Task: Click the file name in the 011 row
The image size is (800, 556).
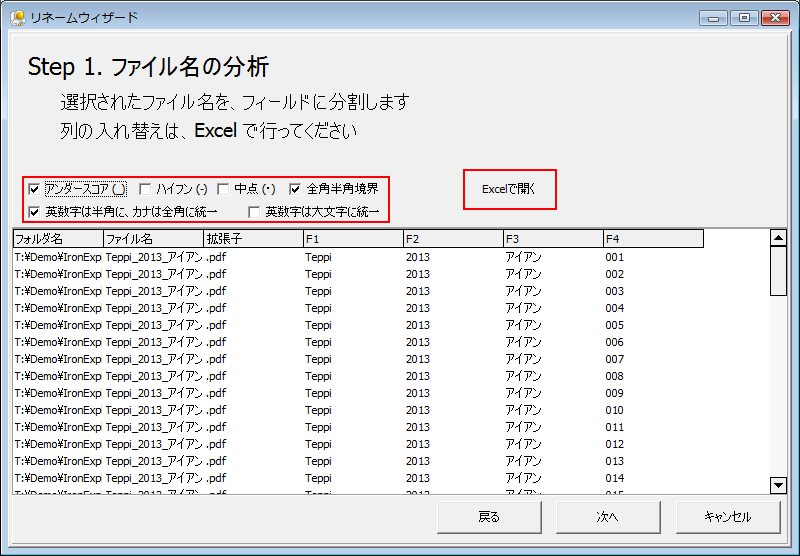Action: coord(154,427)
